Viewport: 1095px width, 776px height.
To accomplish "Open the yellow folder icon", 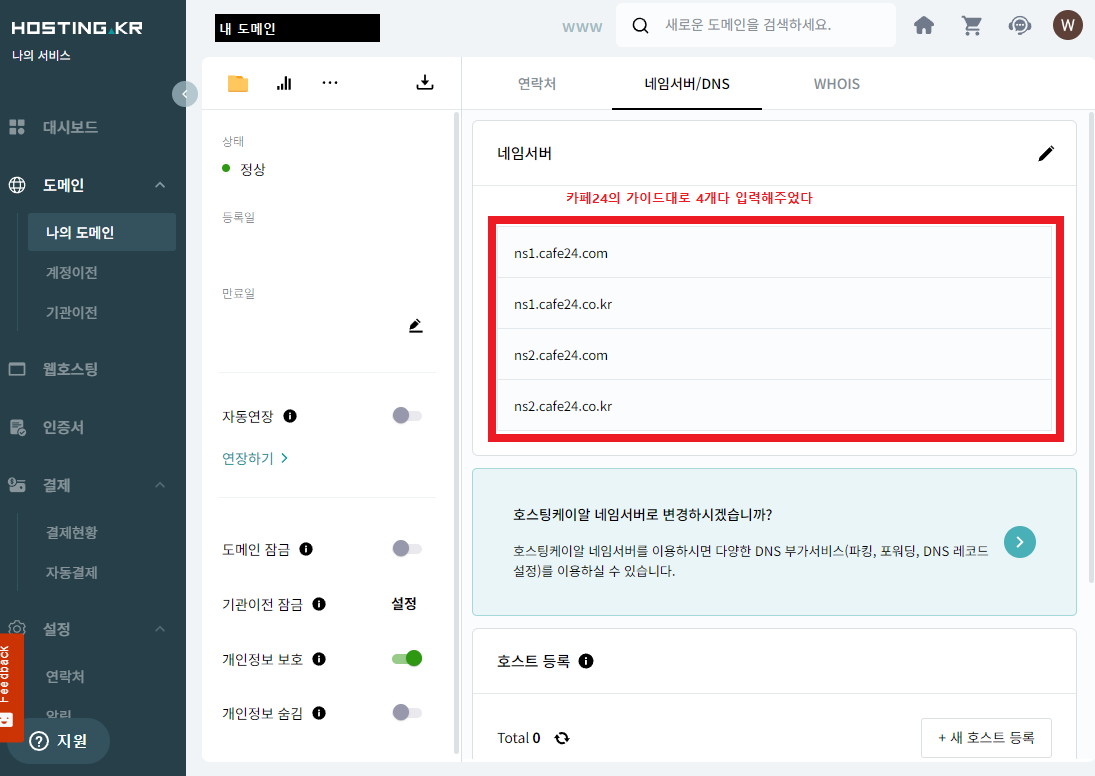I will (x=237, y=83).
